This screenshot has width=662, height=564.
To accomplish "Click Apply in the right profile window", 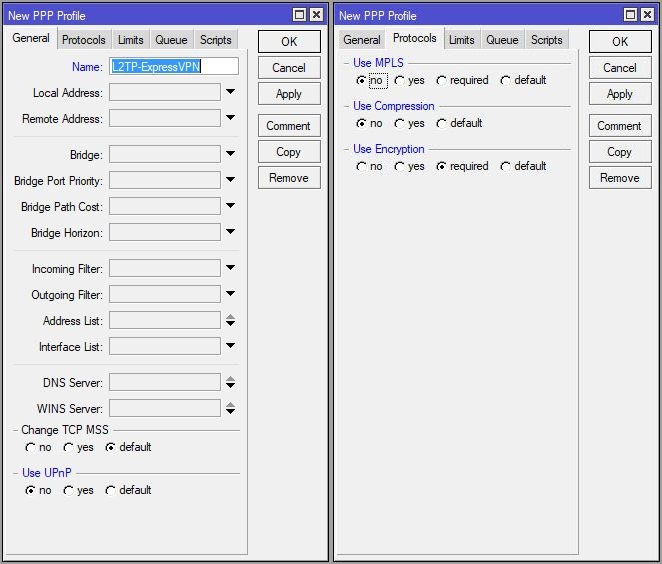I will click(620, 94).
